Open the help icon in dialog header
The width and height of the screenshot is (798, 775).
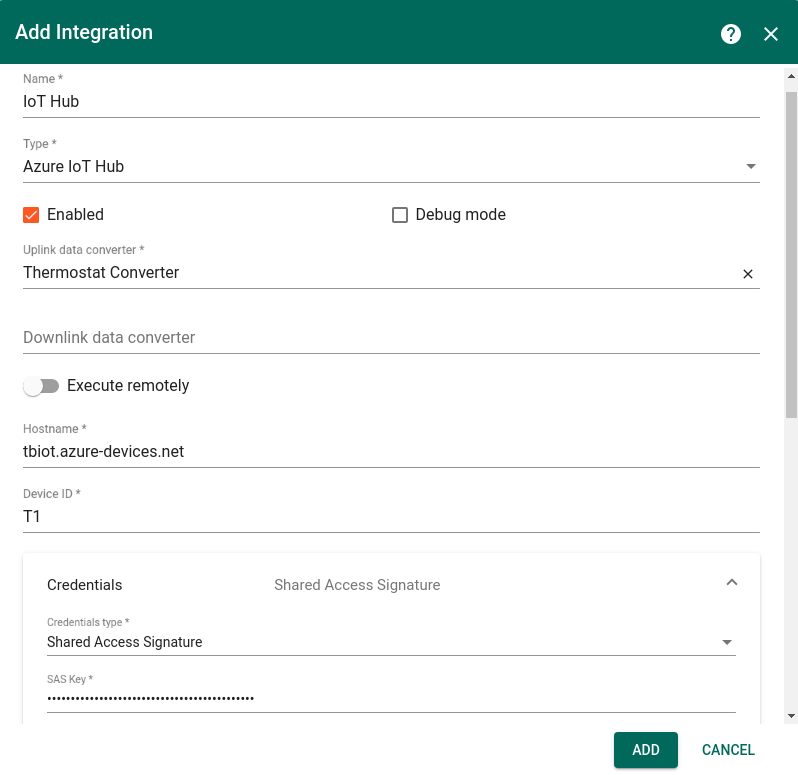tap(731, 34)
